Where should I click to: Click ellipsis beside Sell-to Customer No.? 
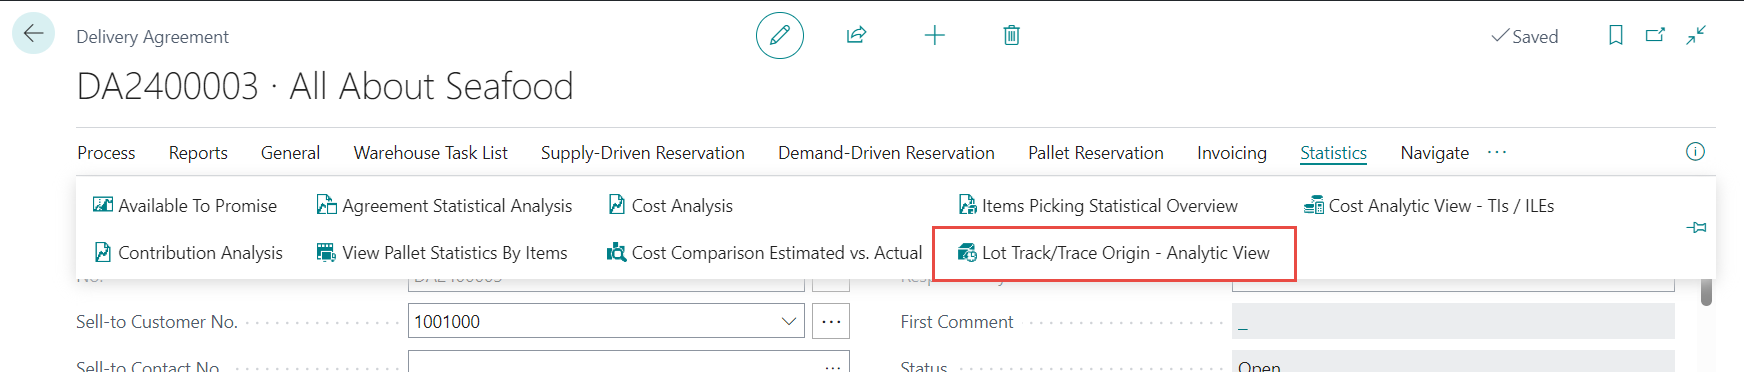click(x=831, y=321)
